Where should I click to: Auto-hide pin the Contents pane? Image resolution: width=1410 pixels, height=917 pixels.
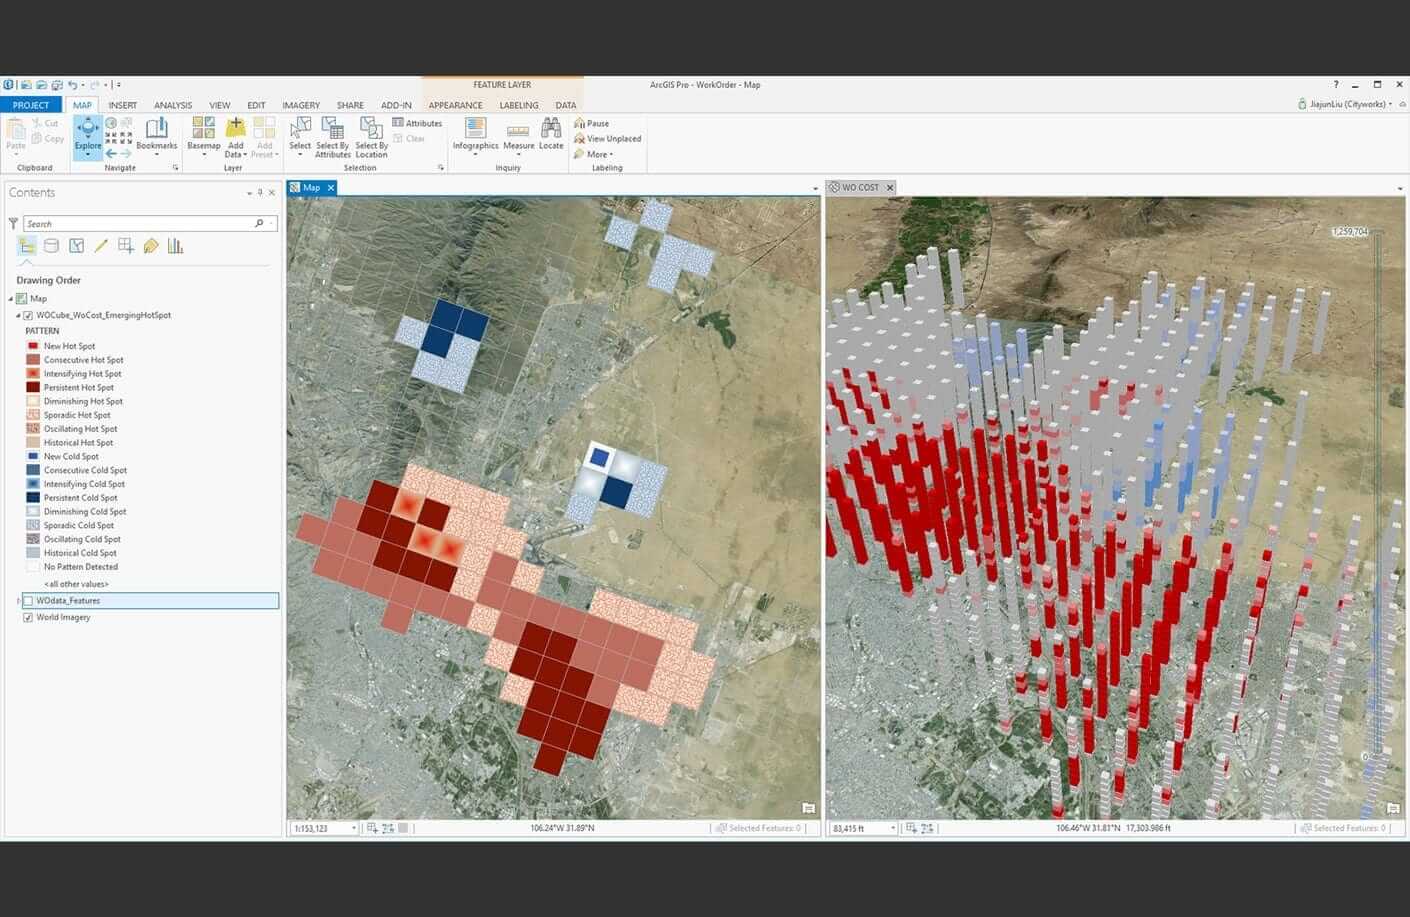pyautogui.click(x=260, y=193)
